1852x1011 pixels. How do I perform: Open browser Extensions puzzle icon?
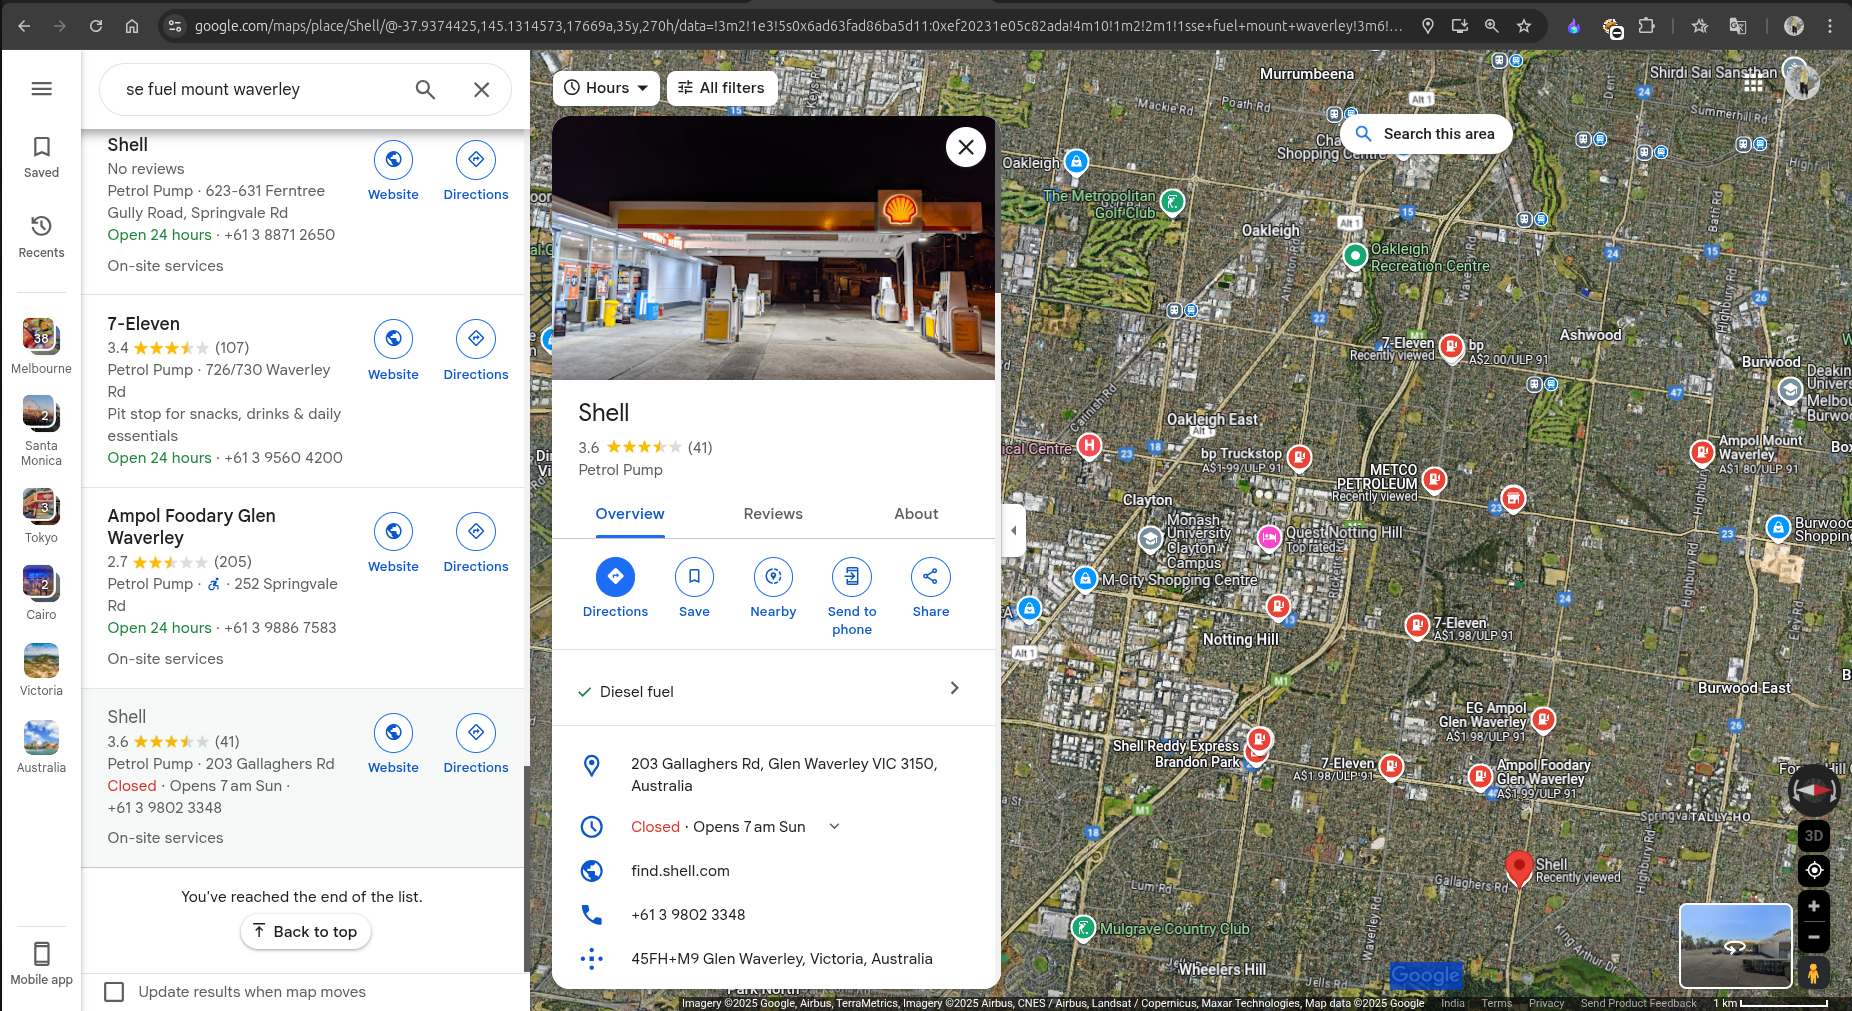click(x=1646, y=26)
